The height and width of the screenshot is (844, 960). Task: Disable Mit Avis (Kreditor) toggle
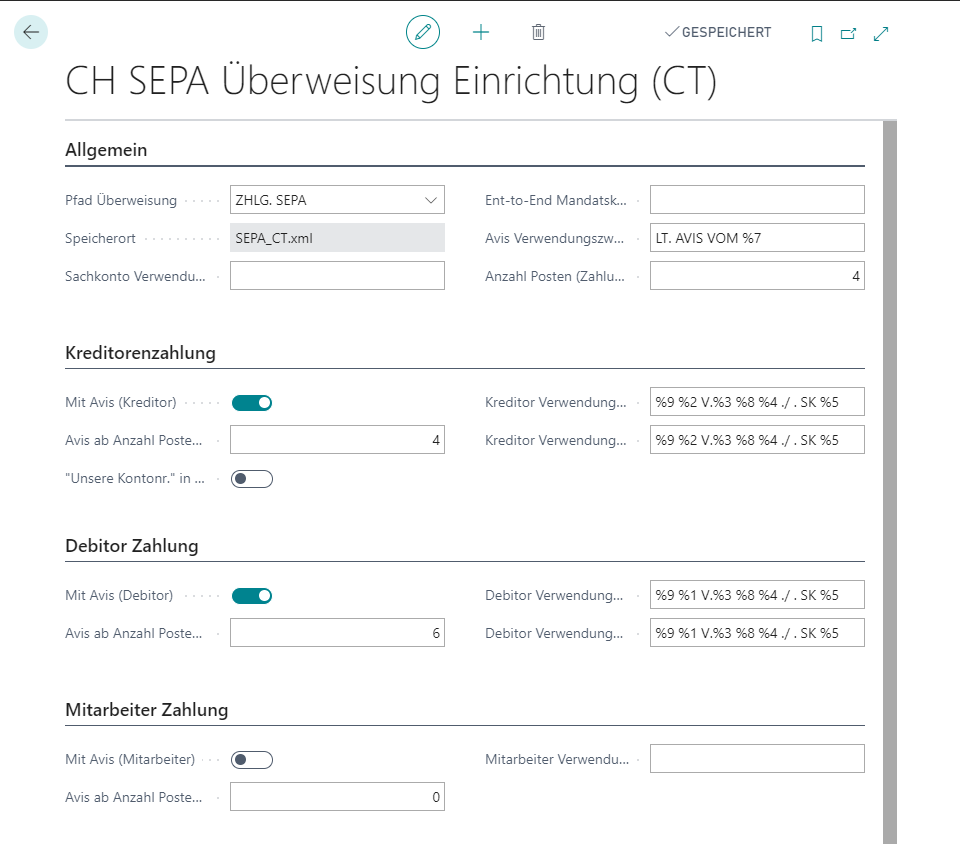tap(251, 402)
